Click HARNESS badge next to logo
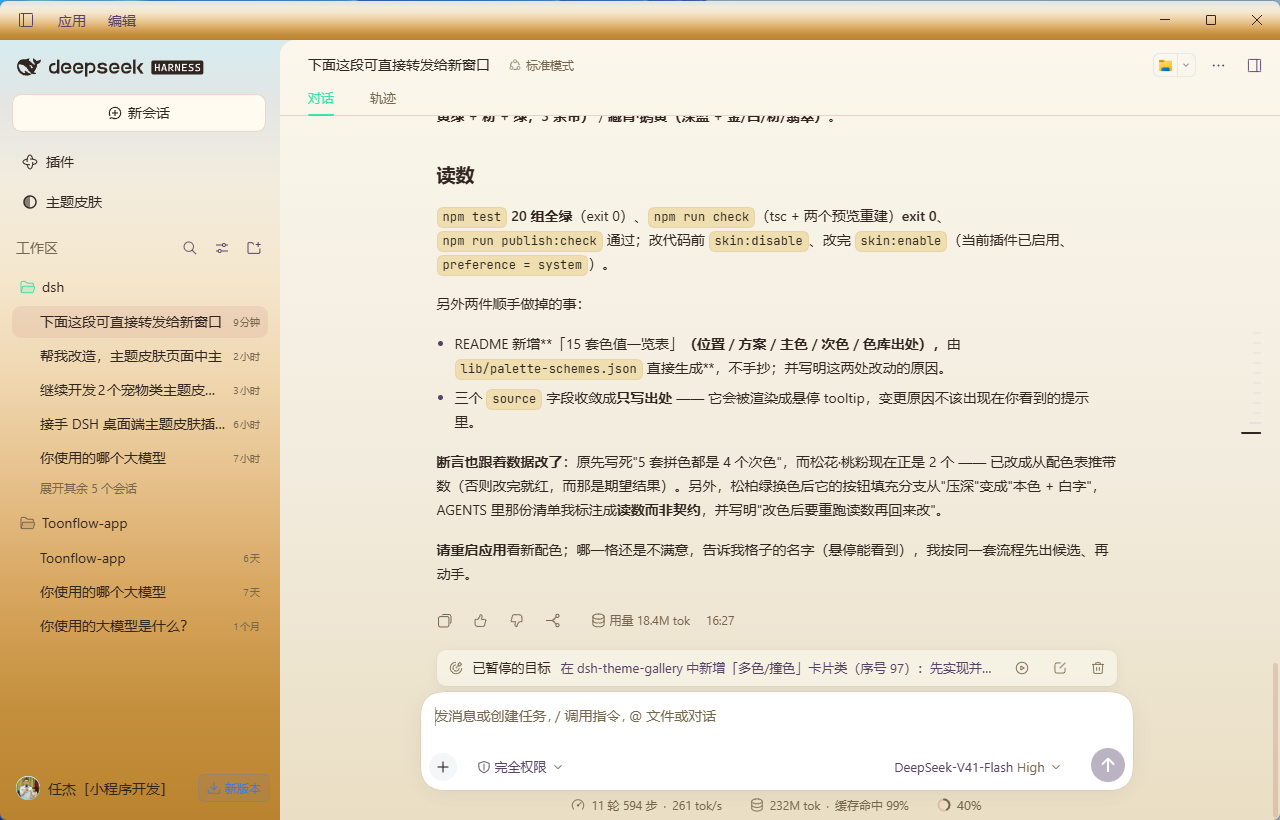This screenshot has width=1280, height=820. pos(177,68)
